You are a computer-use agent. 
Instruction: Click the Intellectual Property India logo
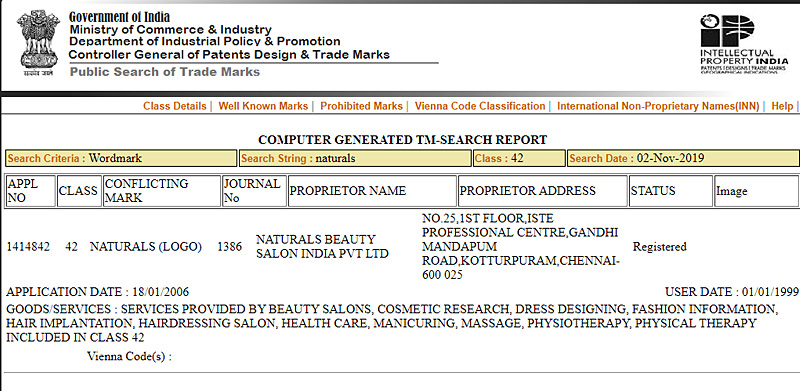(x=743, y=44)
